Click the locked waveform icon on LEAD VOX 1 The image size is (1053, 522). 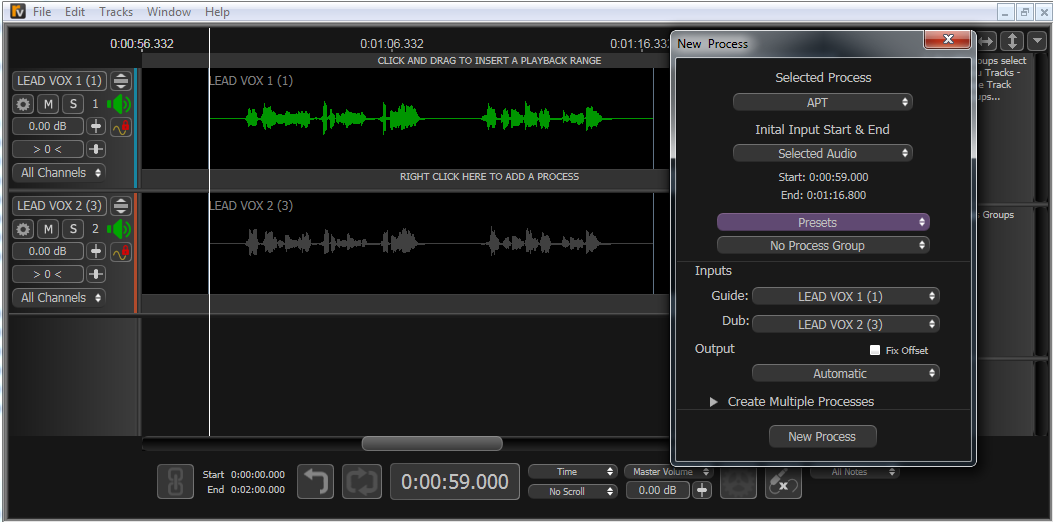click(121, 127)
